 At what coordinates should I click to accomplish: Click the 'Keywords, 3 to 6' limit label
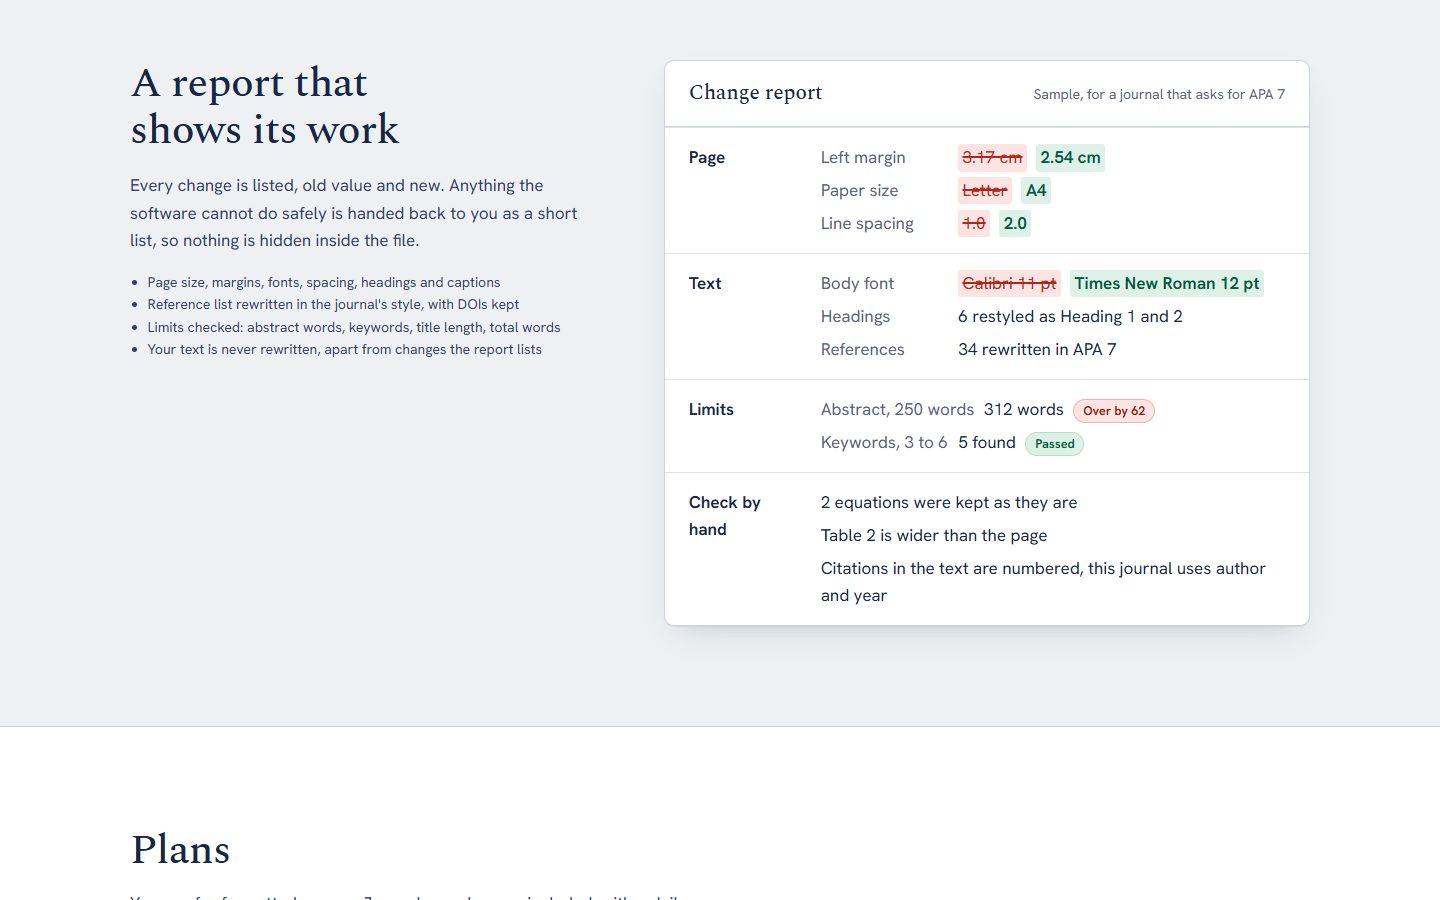pos(884,443)
